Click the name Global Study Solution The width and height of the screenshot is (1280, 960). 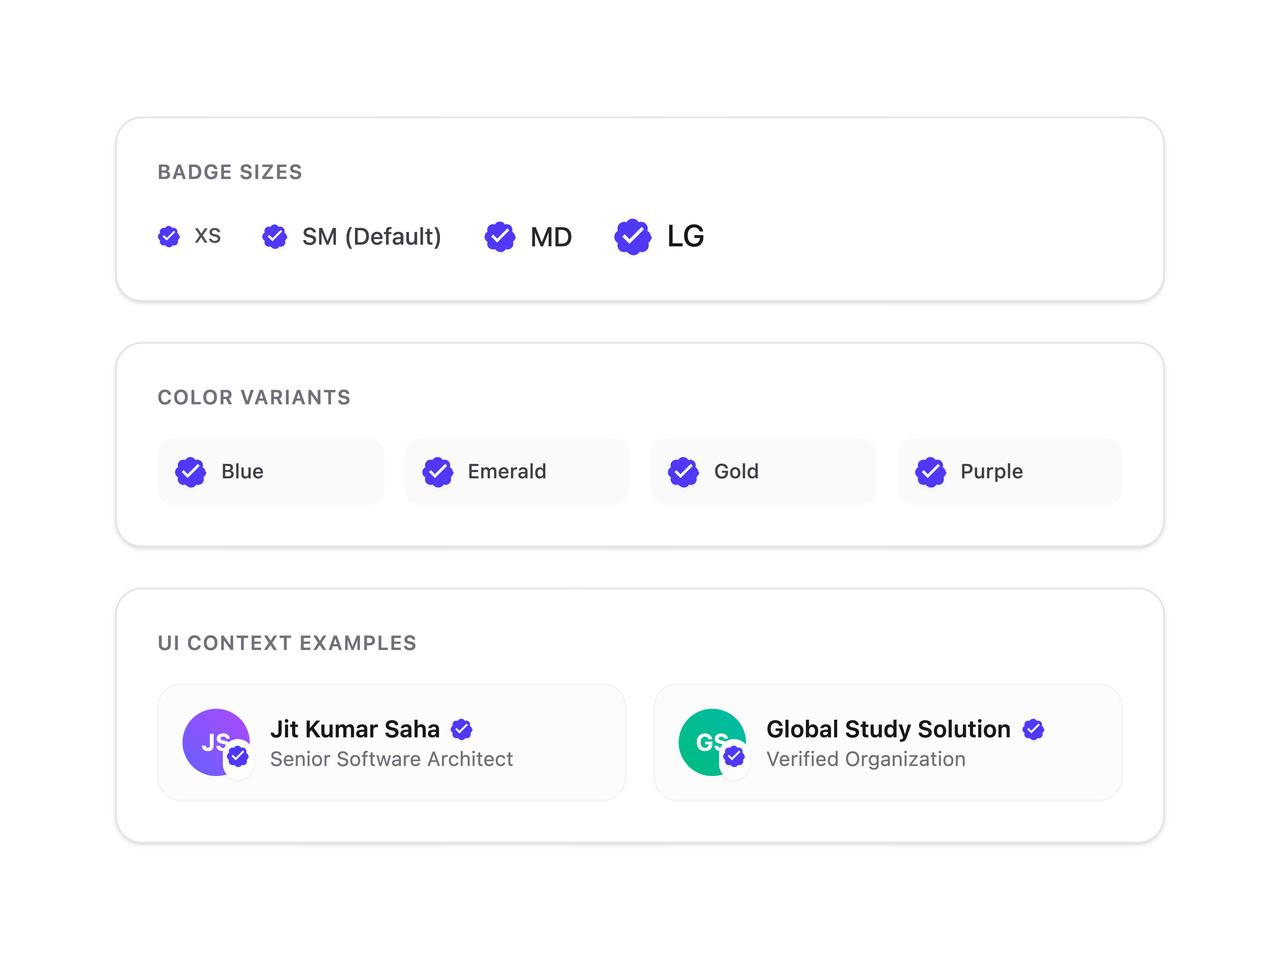(x=889, y=729)
